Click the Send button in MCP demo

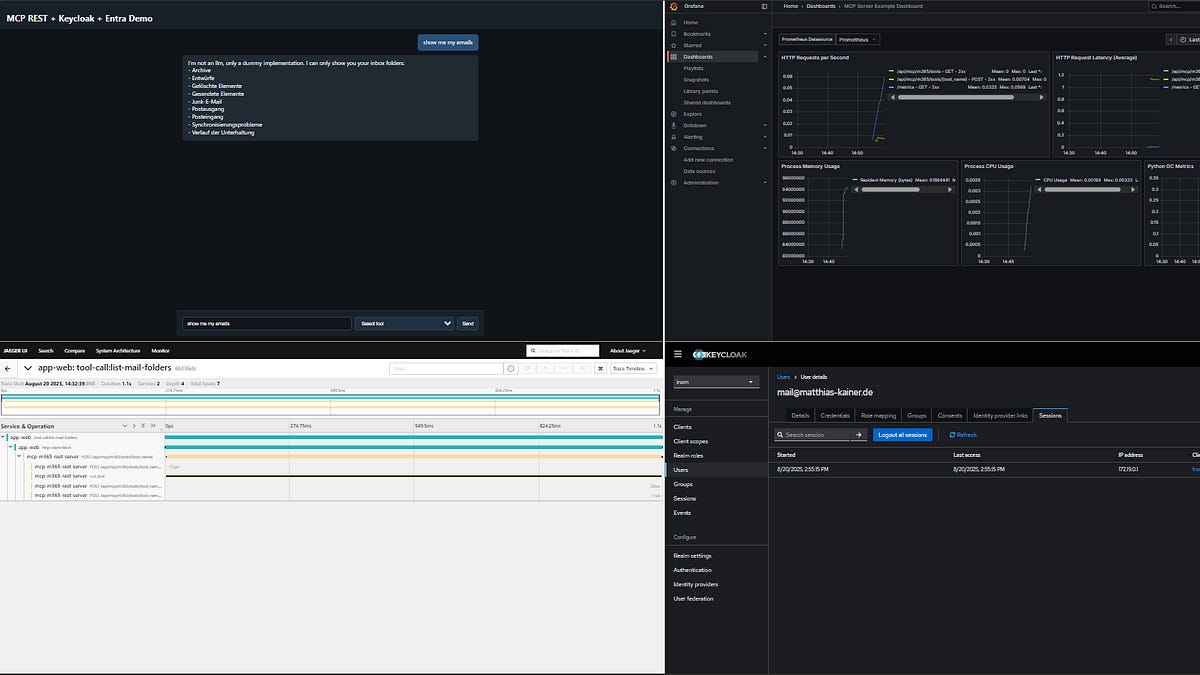468,323
